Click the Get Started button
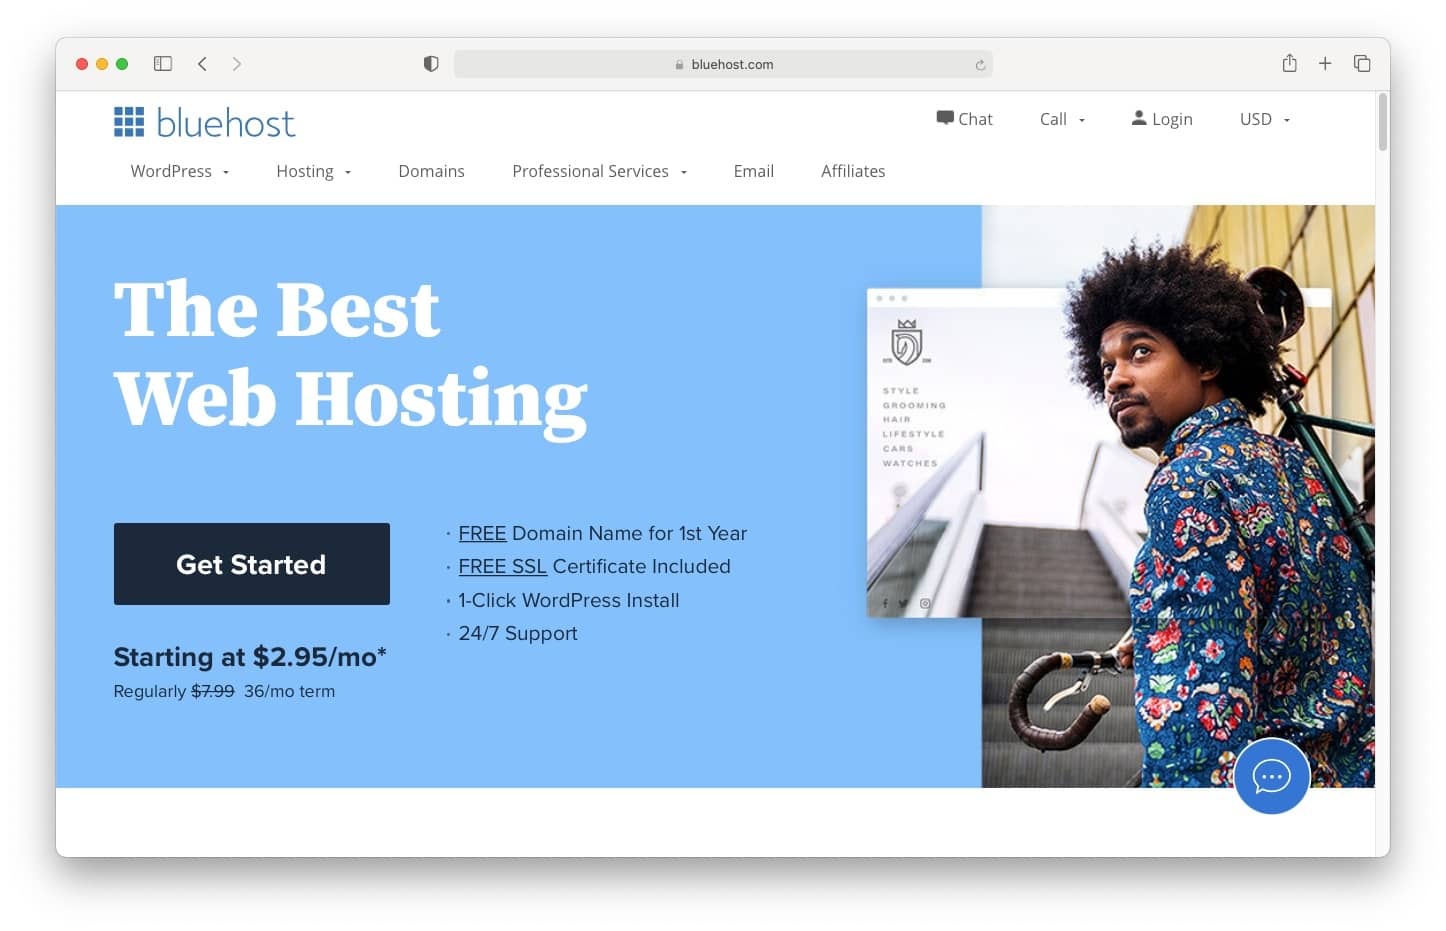 tap(252, 564)
